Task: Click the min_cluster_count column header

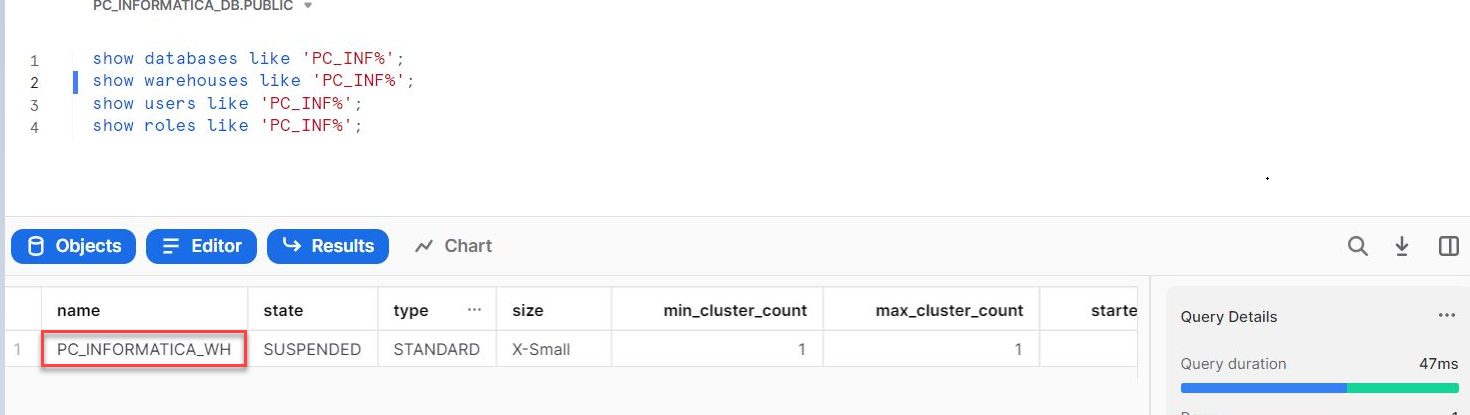Action: pos(735,310)
